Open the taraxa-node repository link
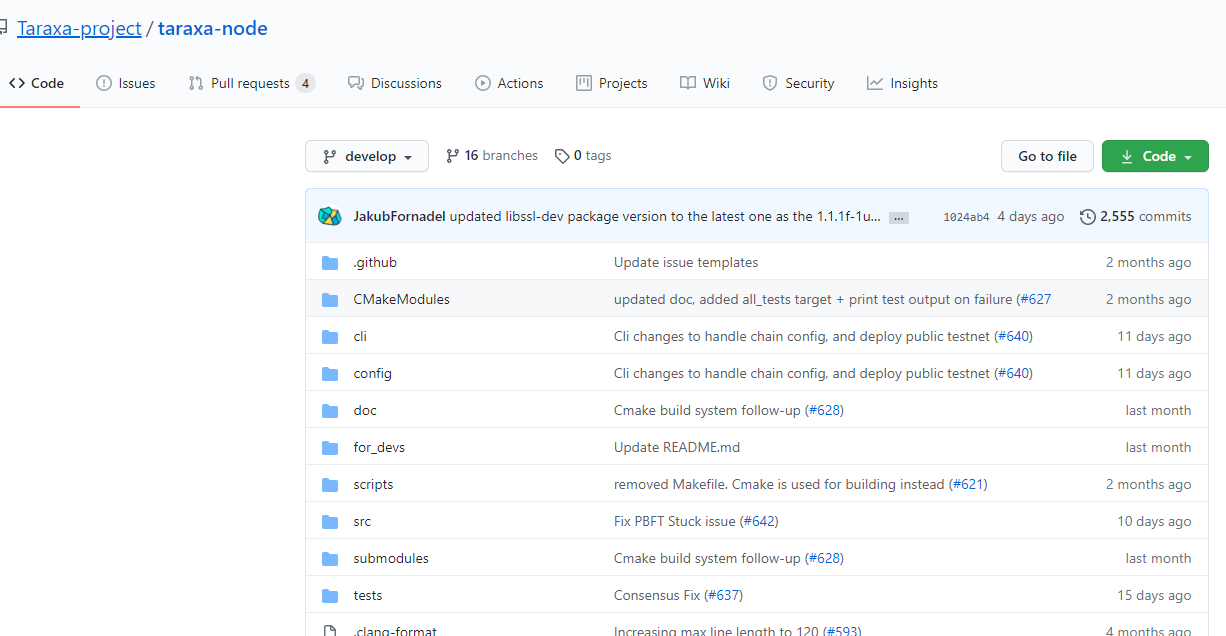The height and width of the screenshot is (636, 1226). point(213,29)
